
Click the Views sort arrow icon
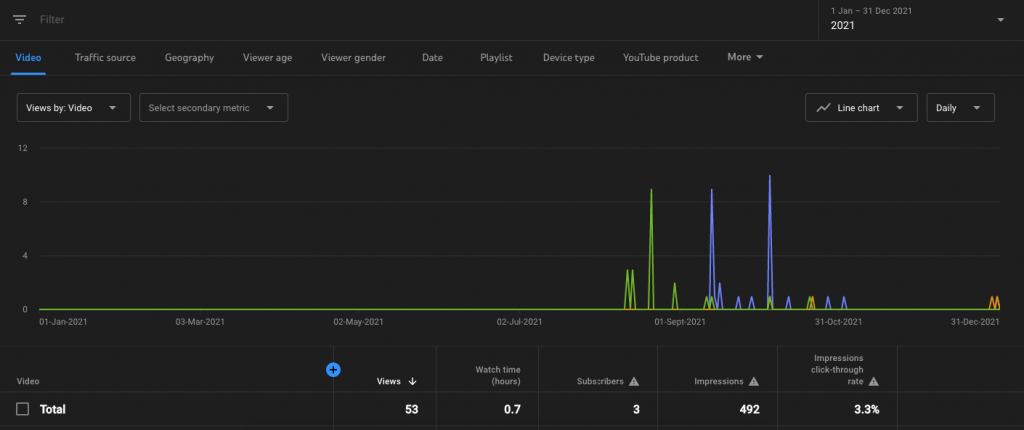413,381
